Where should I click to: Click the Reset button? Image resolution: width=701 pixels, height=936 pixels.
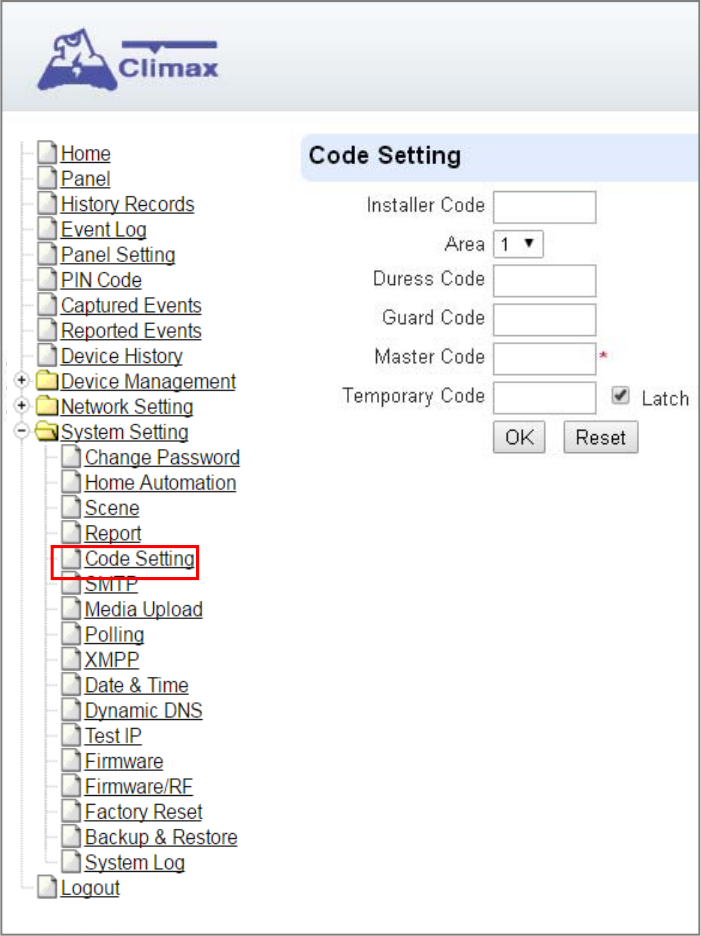tap(601, 438)
